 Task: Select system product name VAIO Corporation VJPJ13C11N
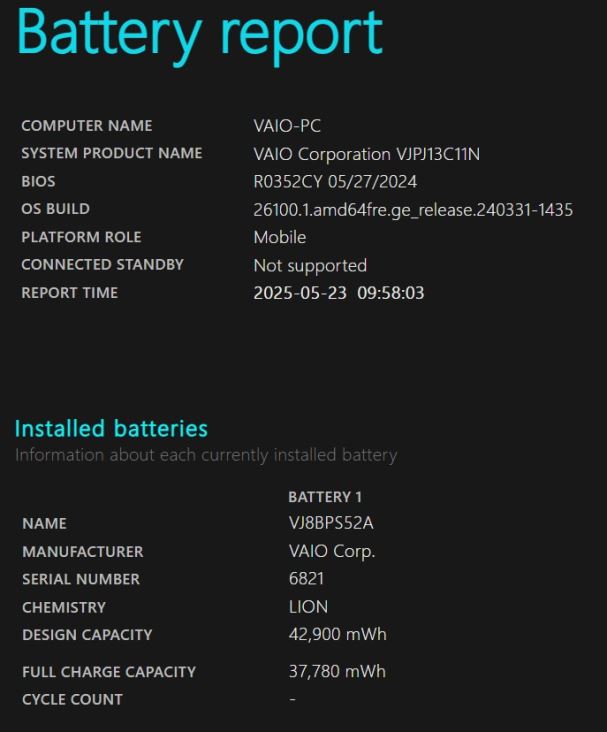tap(367, 154)
